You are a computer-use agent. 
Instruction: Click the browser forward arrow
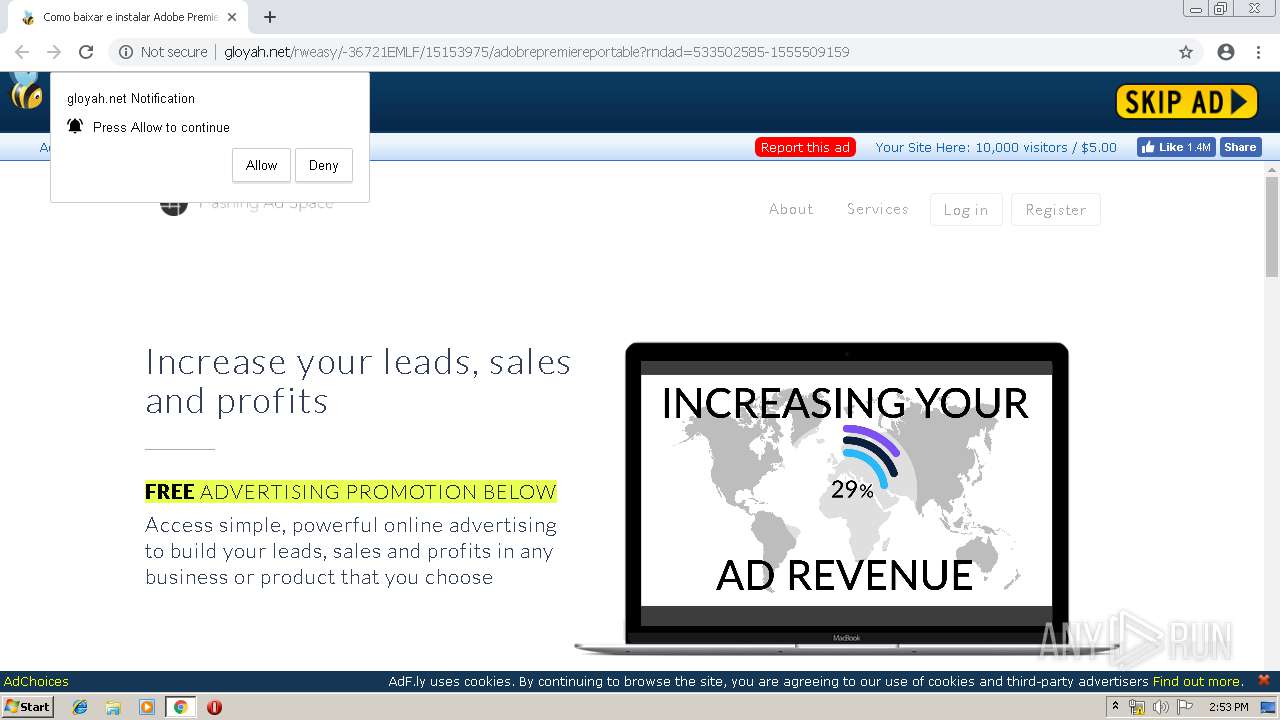click(54, 52)
